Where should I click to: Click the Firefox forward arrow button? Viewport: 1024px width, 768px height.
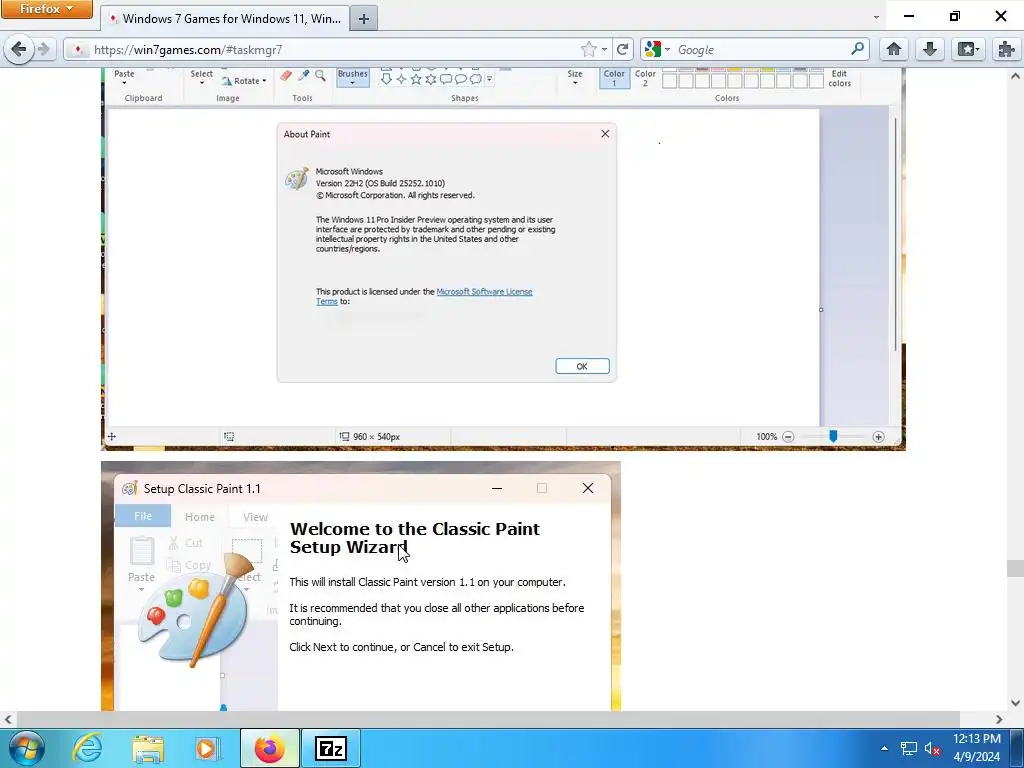(44, 49)
